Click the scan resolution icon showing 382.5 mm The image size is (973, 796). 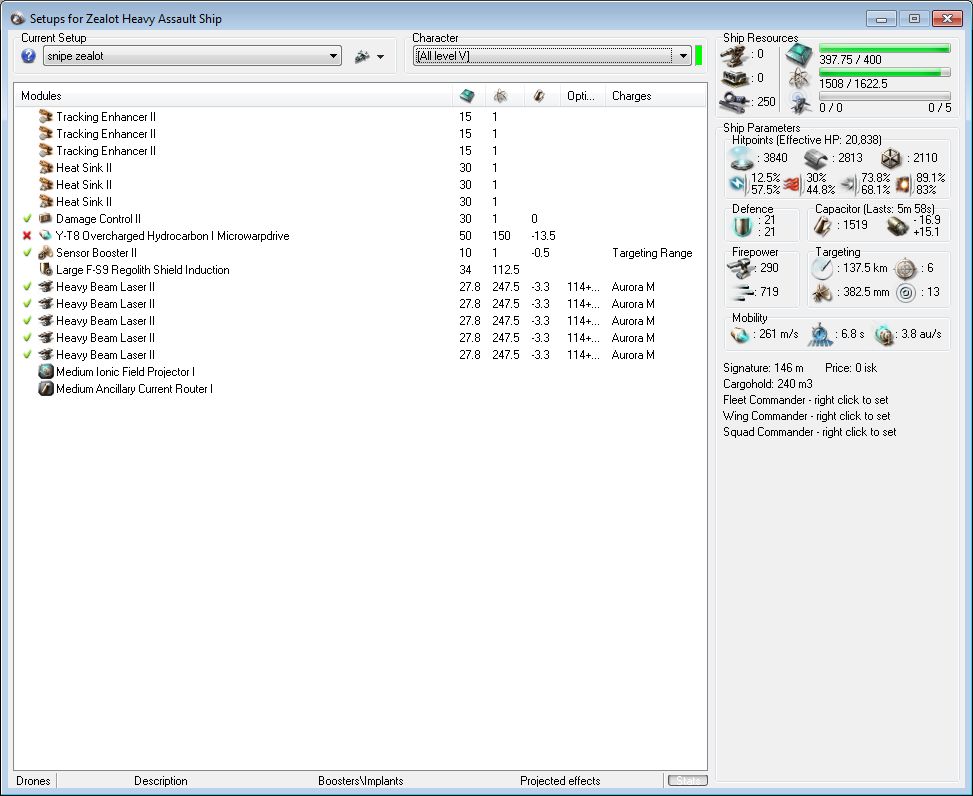coord(822,292)
